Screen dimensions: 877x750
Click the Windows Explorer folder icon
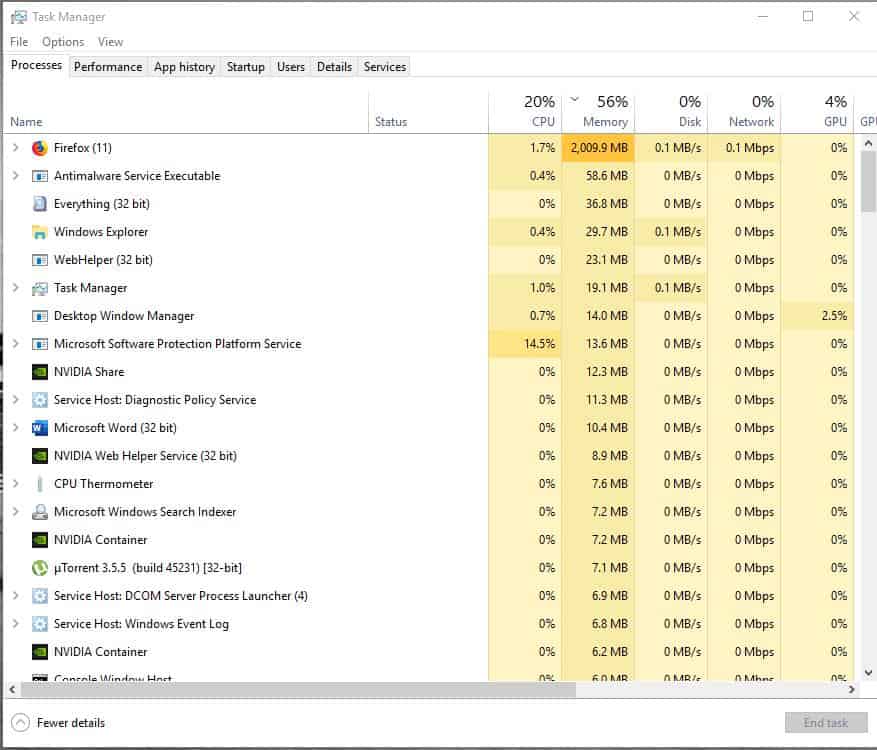click(x=40, y=232)
